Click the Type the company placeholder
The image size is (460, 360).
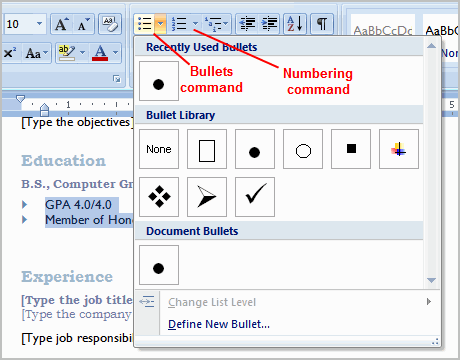coord(76,314)
